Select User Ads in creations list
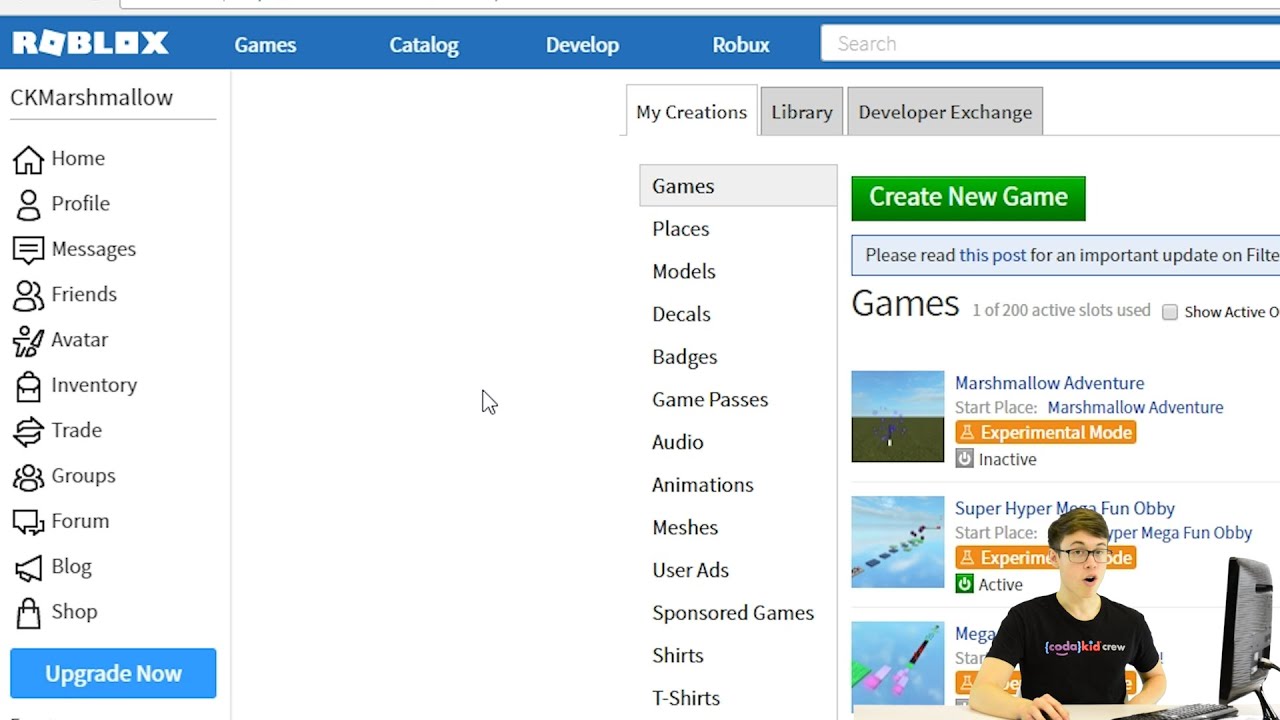This screenshot has width=1280, height=720. click(691, 570)
